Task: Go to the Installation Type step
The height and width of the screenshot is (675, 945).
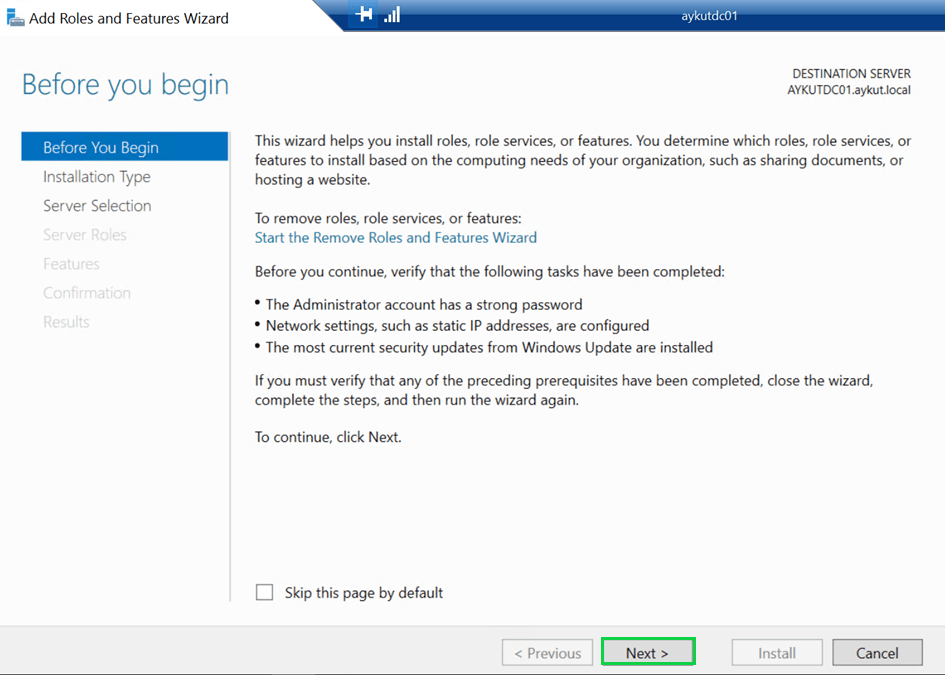Action: (97, 177)
